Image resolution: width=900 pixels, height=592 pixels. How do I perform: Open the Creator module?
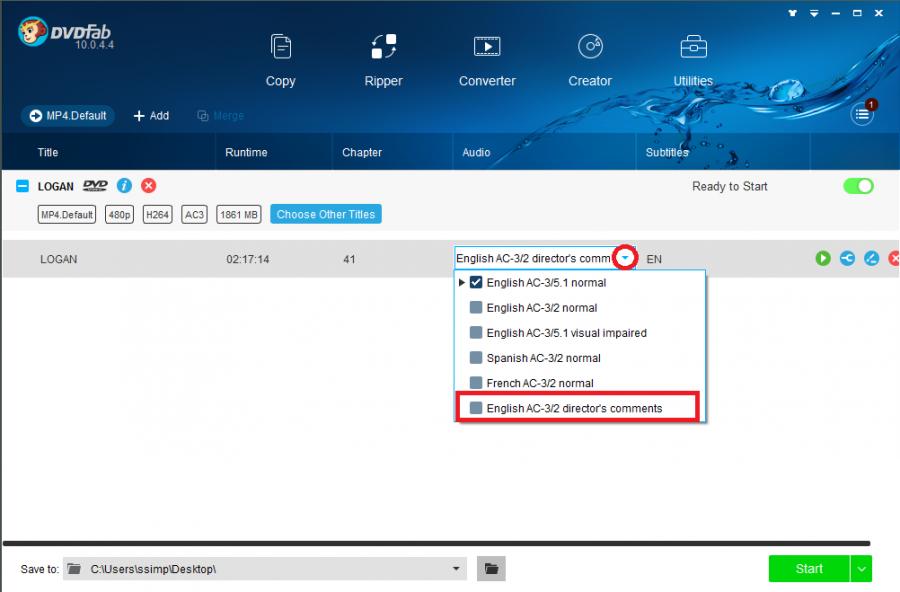click(590, 60)
